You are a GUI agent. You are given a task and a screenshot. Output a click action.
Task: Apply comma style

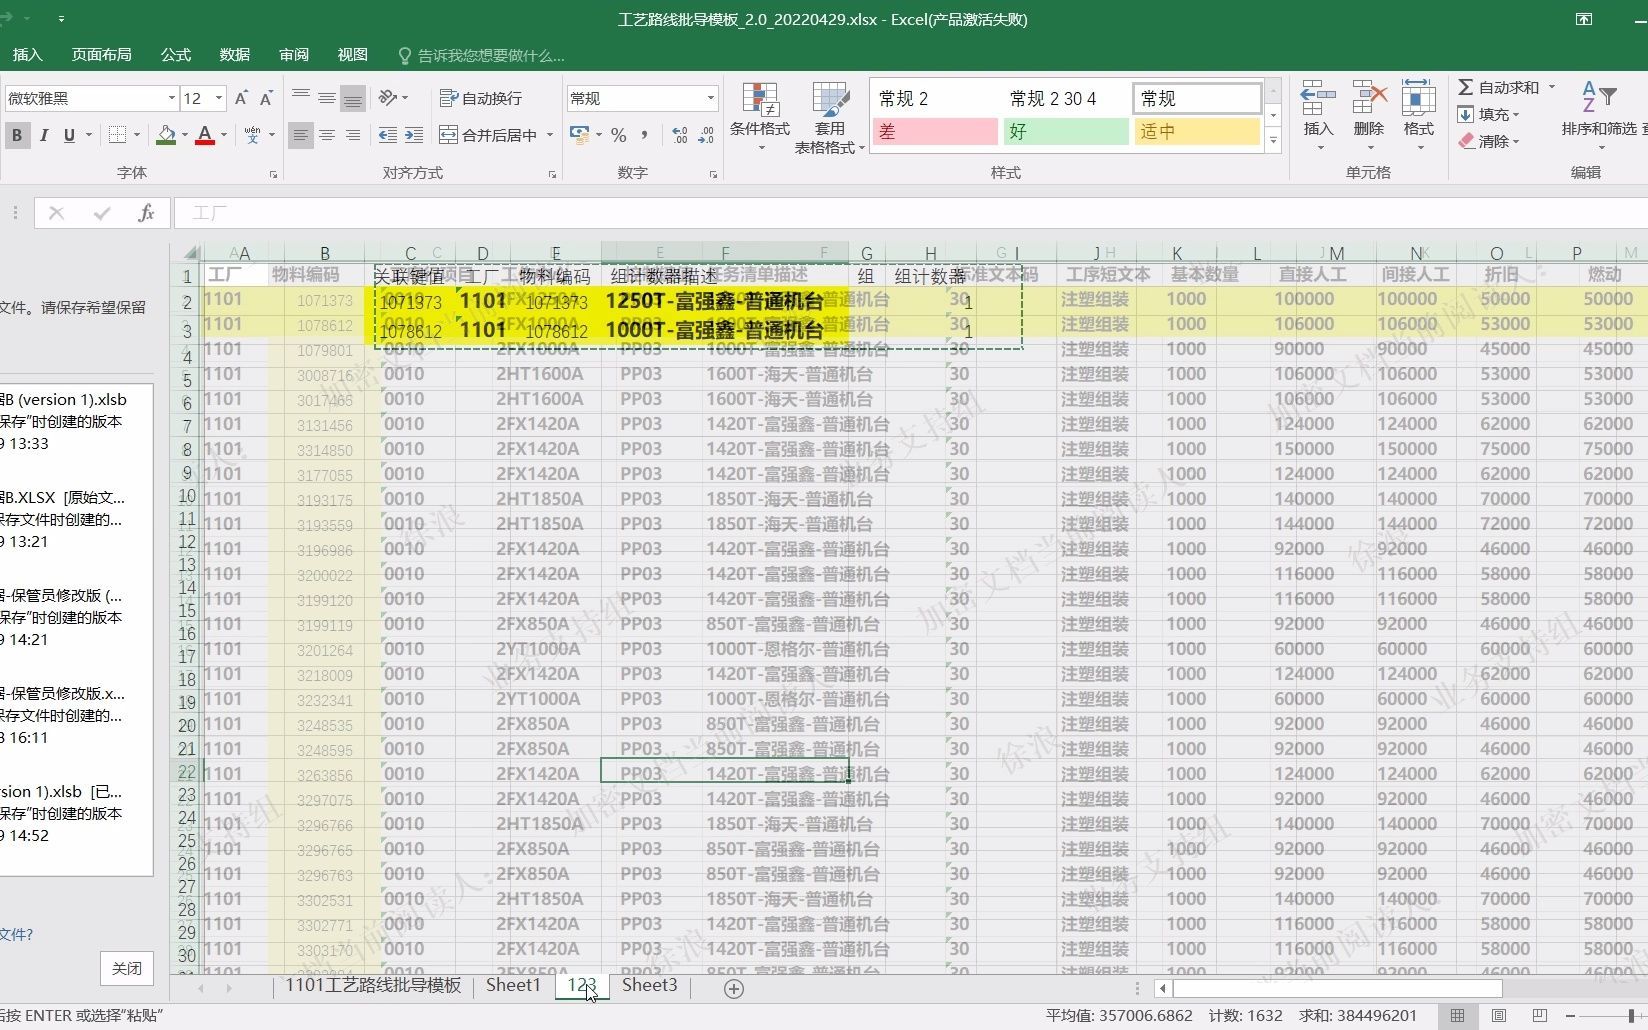pos(645,135)
